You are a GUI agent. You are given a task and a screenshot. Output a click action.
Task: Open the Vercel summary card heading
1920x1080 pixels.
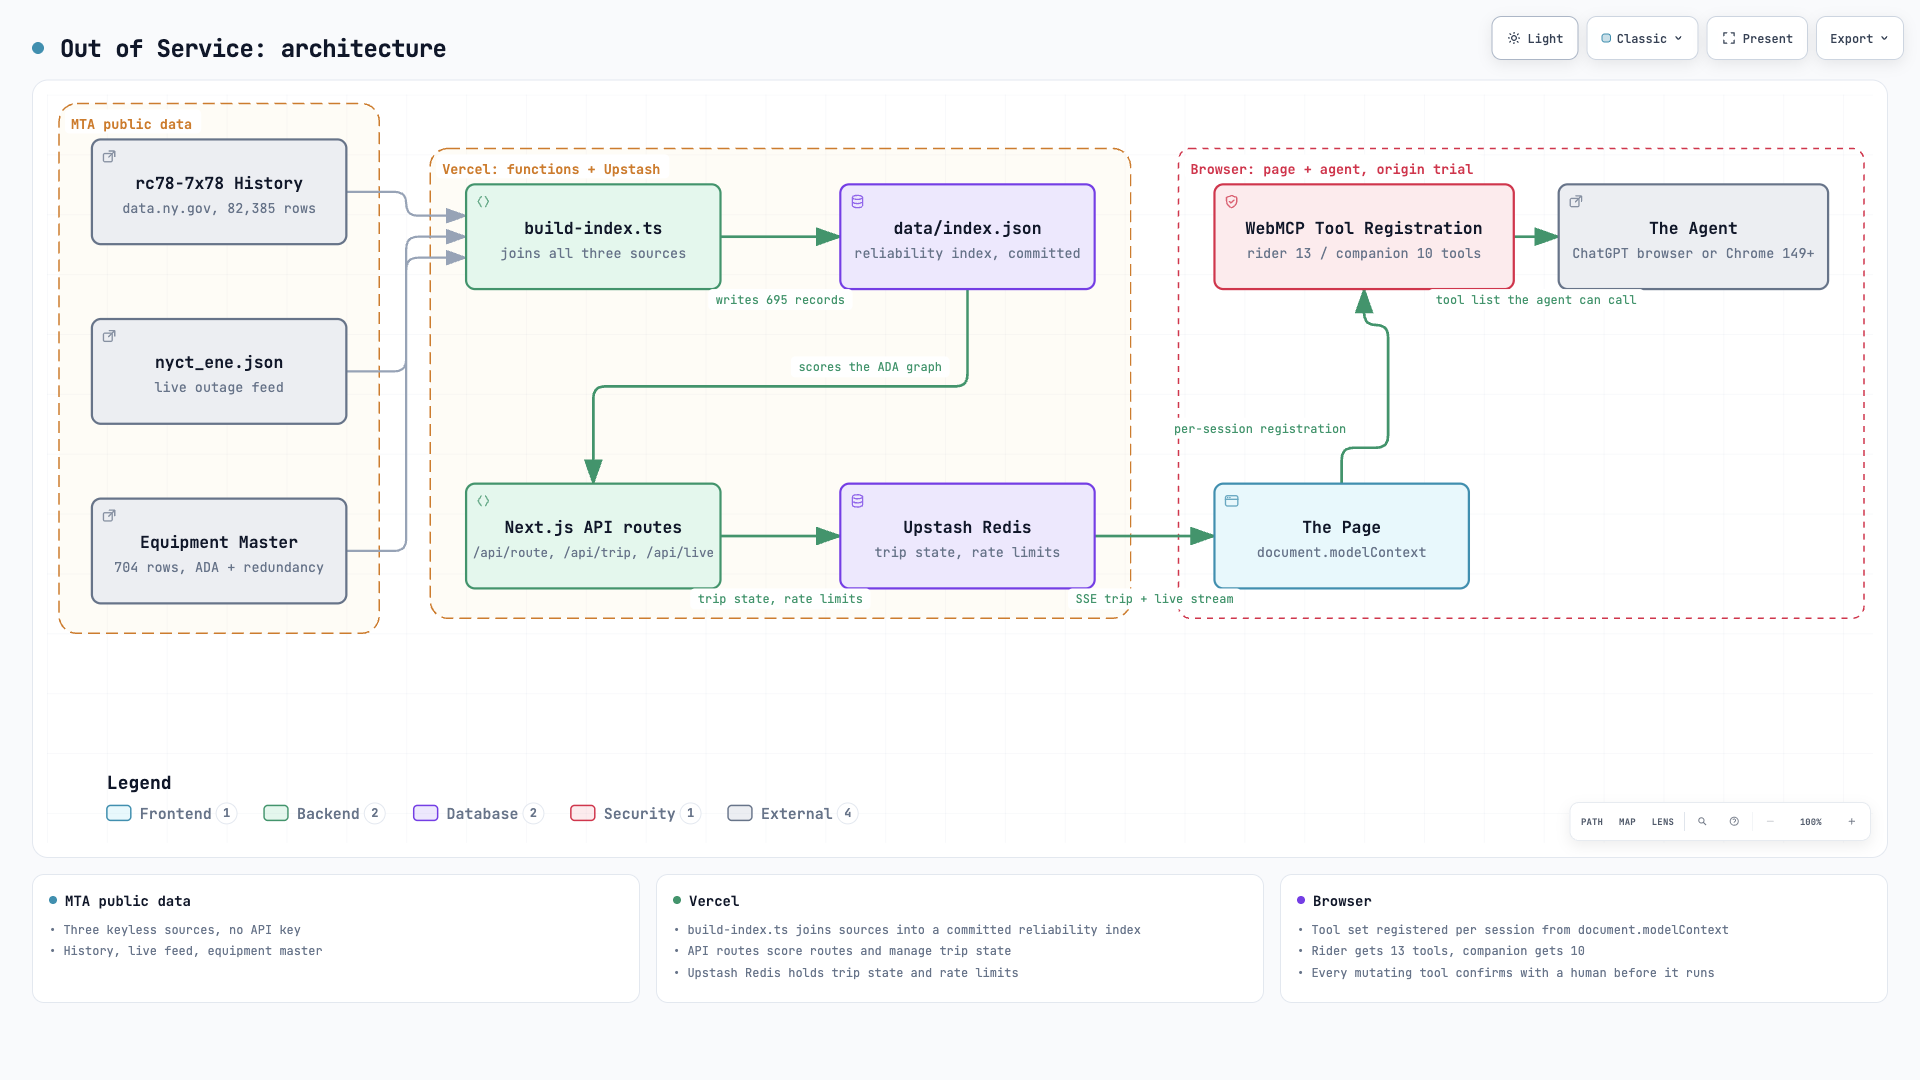click(x=714, y=901)
